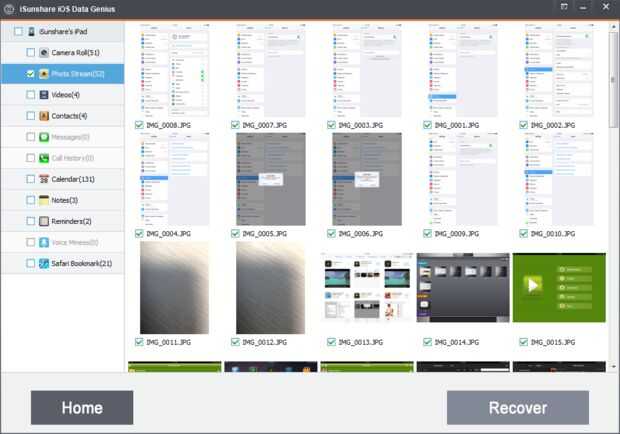Uncheck IMG_0012.JPG checkbox
620x434 pixels.
click(x=235, y=342)
